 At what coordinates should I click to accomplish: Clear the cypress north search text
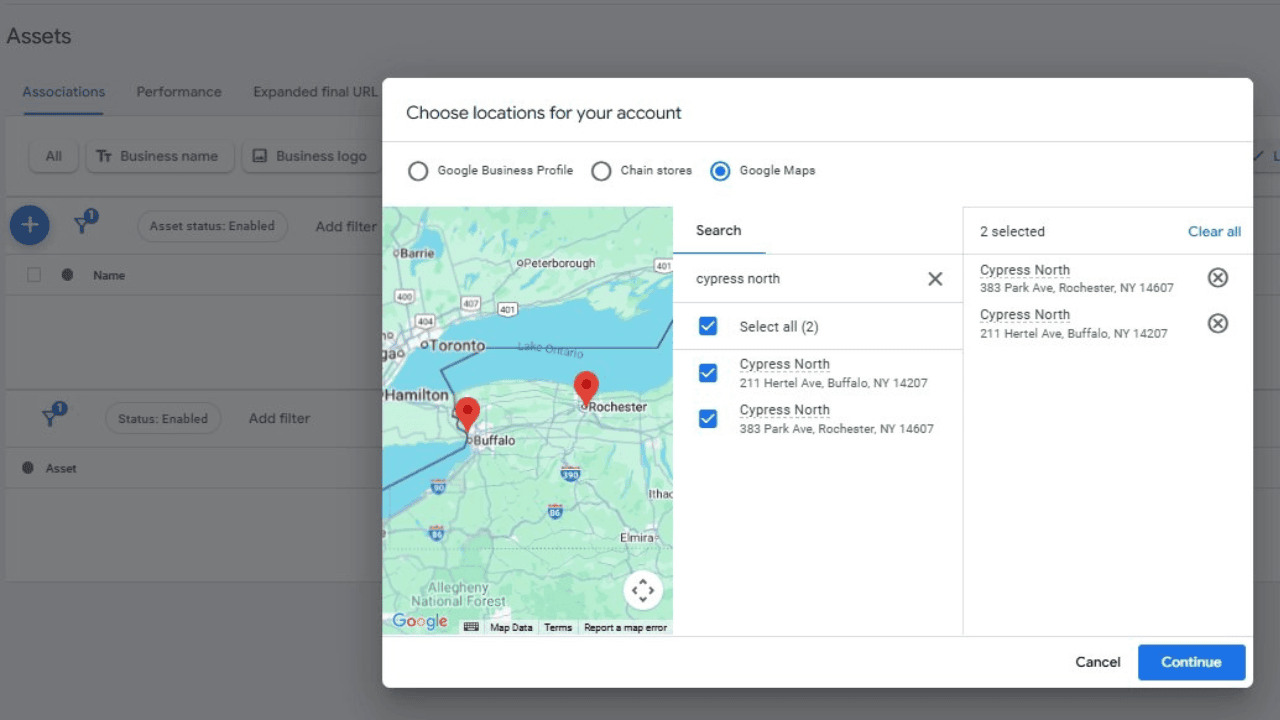click(x=935, y=279)
